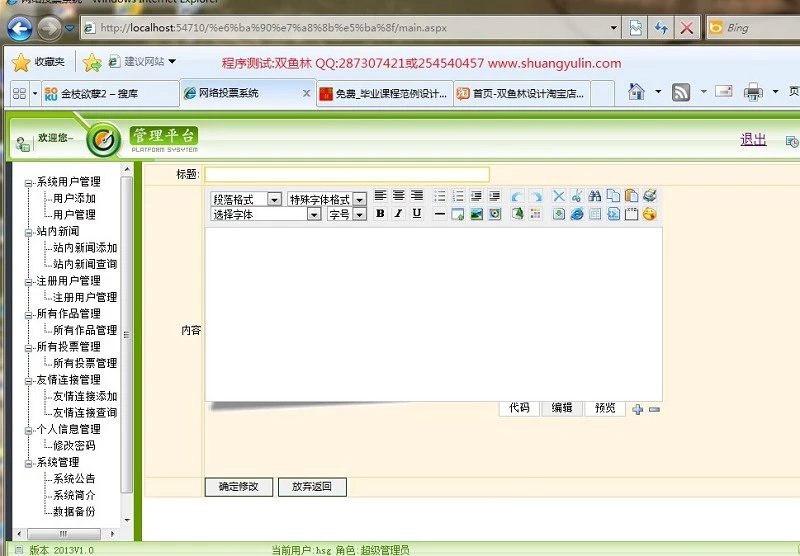Print editor content with printer icon
The image size is (800, 556).
(x=649, y=196)
